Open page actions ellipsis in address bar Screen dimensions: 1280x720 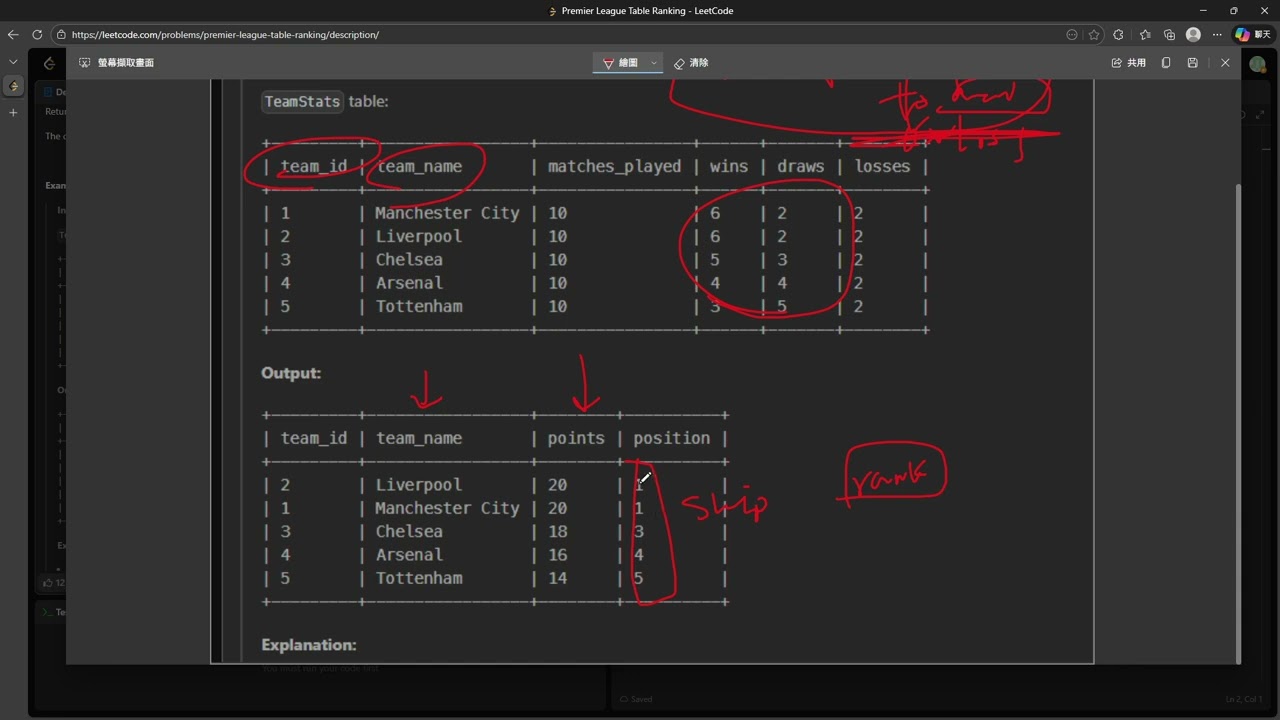click(1072, 34)
